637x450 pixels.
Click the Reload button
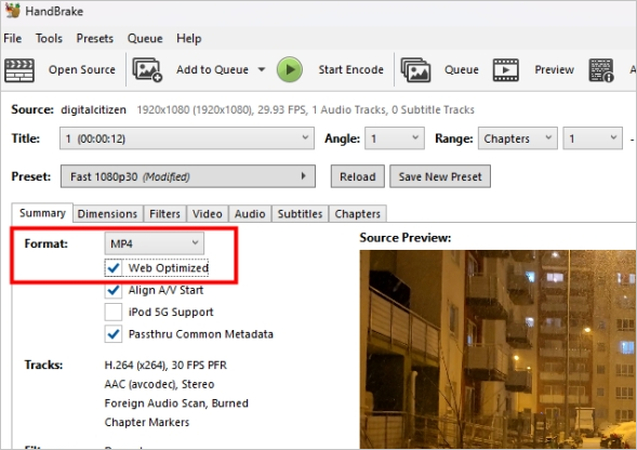358,176
